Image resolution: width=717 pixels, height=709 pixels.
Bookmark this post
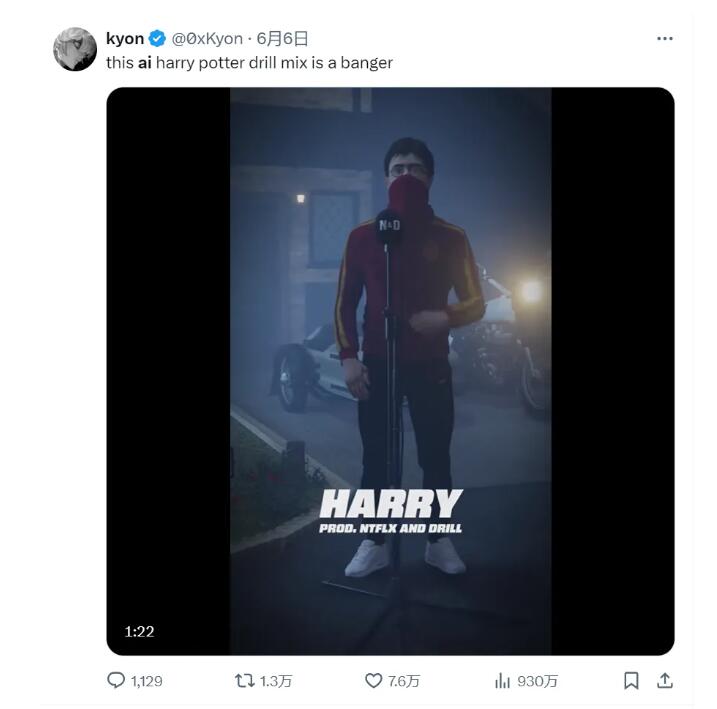(631, 681)
